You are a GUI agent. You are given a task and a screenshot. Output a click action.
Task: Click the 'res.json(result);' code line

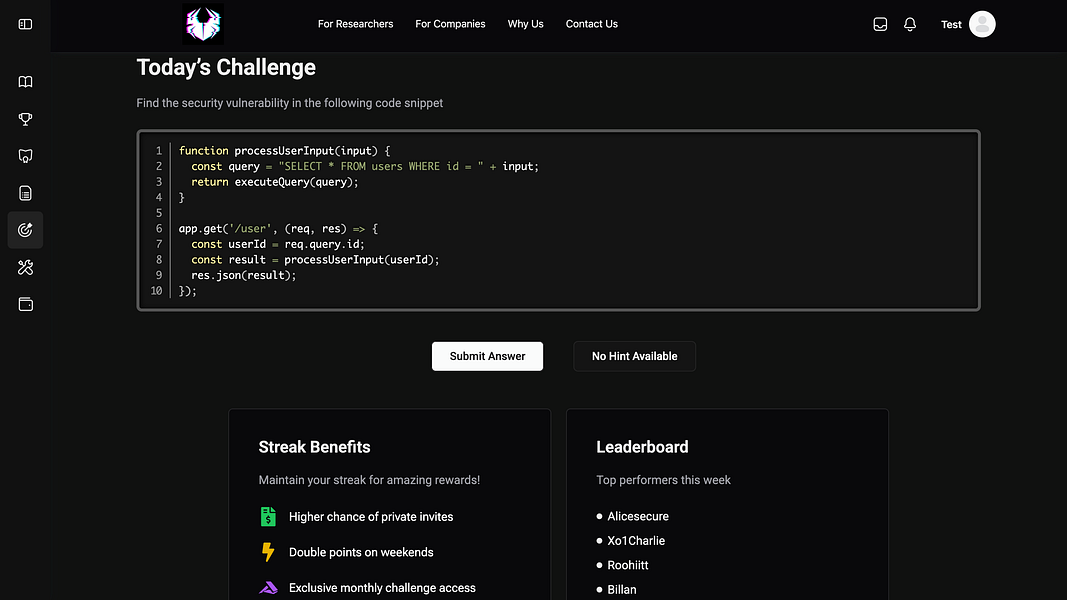[244, 276]
